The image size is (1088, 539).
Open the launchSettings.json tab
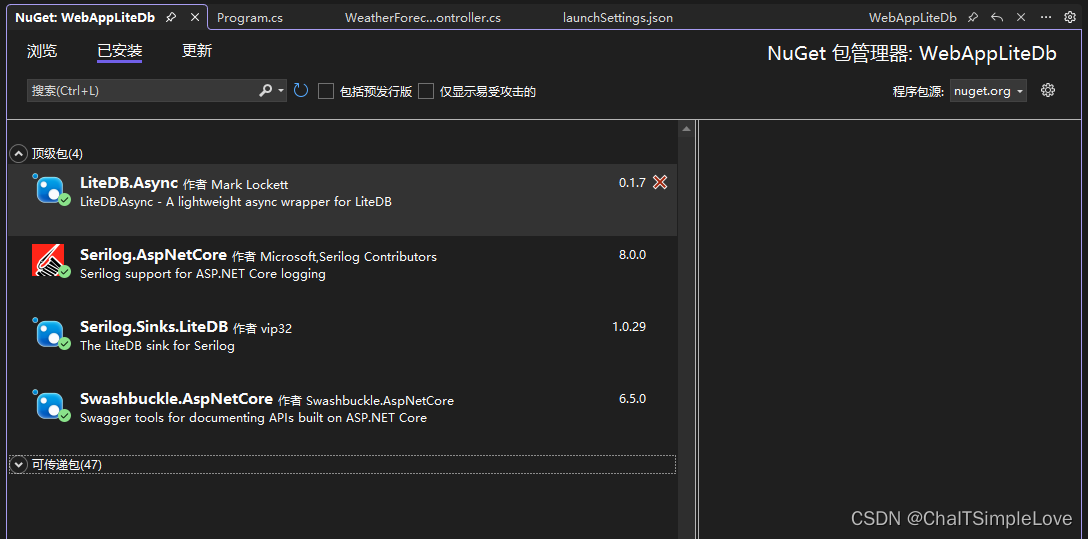point(618,18)
